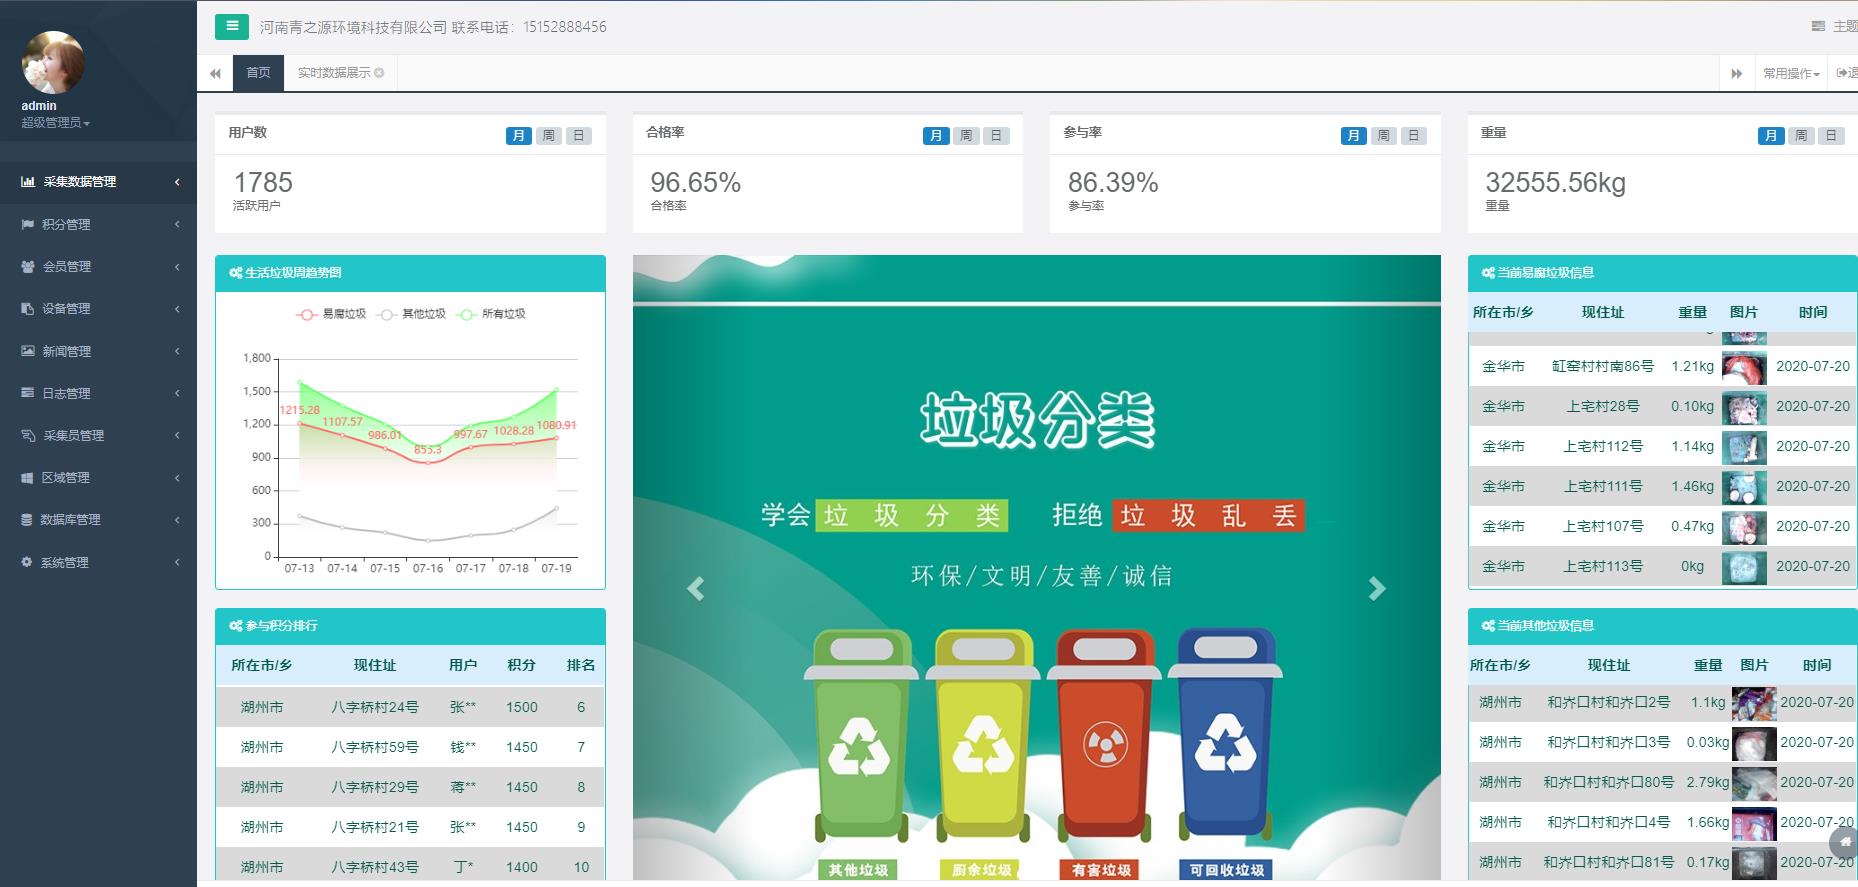The width and height of the screenshot is (1858, 887).
Task: Click the 八字桥村24号 ranking cell
Action: [x=375, y=707]
